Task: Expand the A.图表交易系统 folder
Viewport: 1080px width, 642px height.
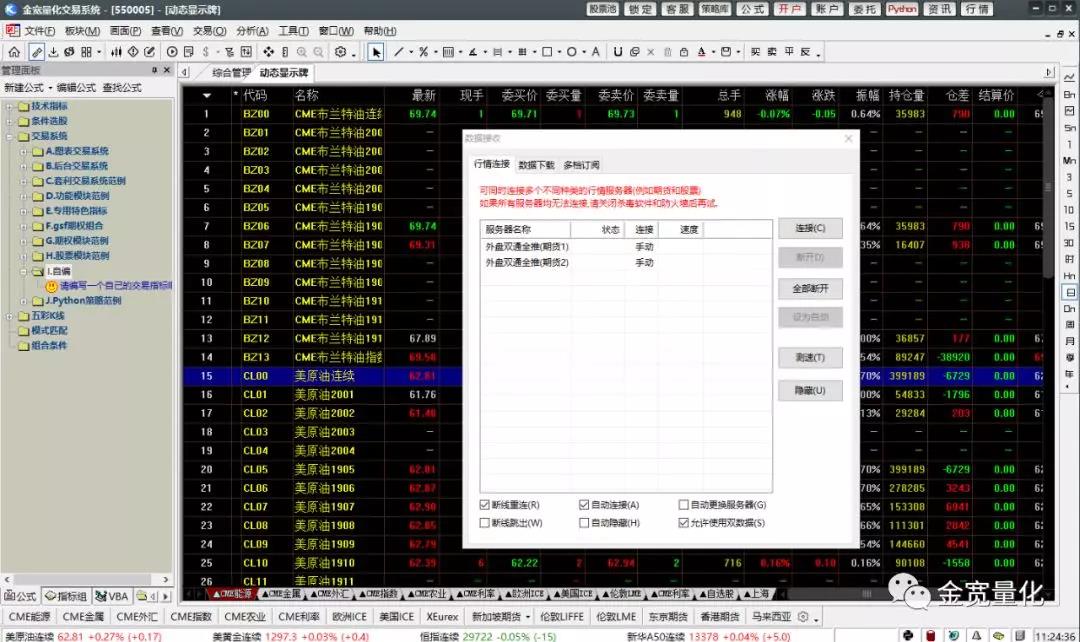Action: (x=24, y=152)
